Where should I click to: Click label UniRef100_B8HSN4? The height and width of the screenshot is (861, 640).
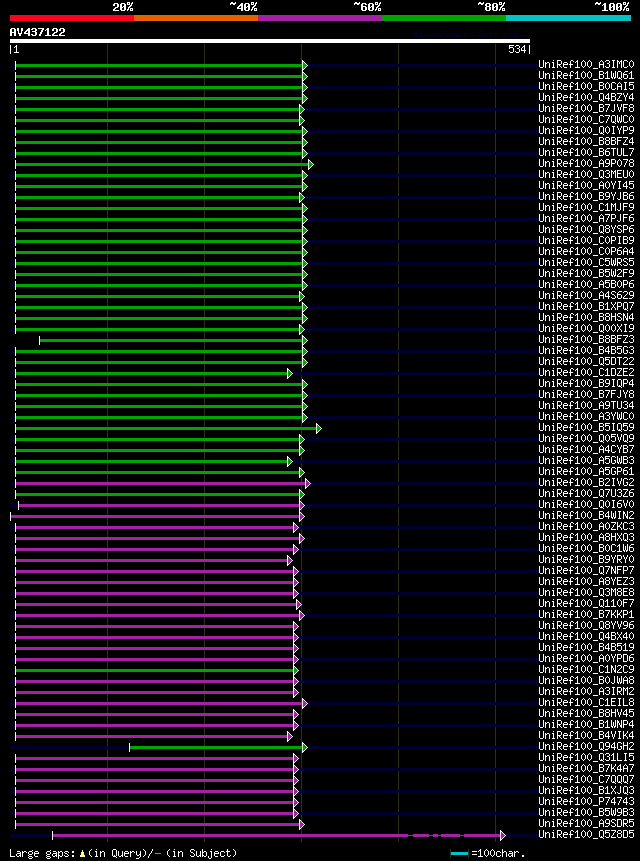(586, 317)
